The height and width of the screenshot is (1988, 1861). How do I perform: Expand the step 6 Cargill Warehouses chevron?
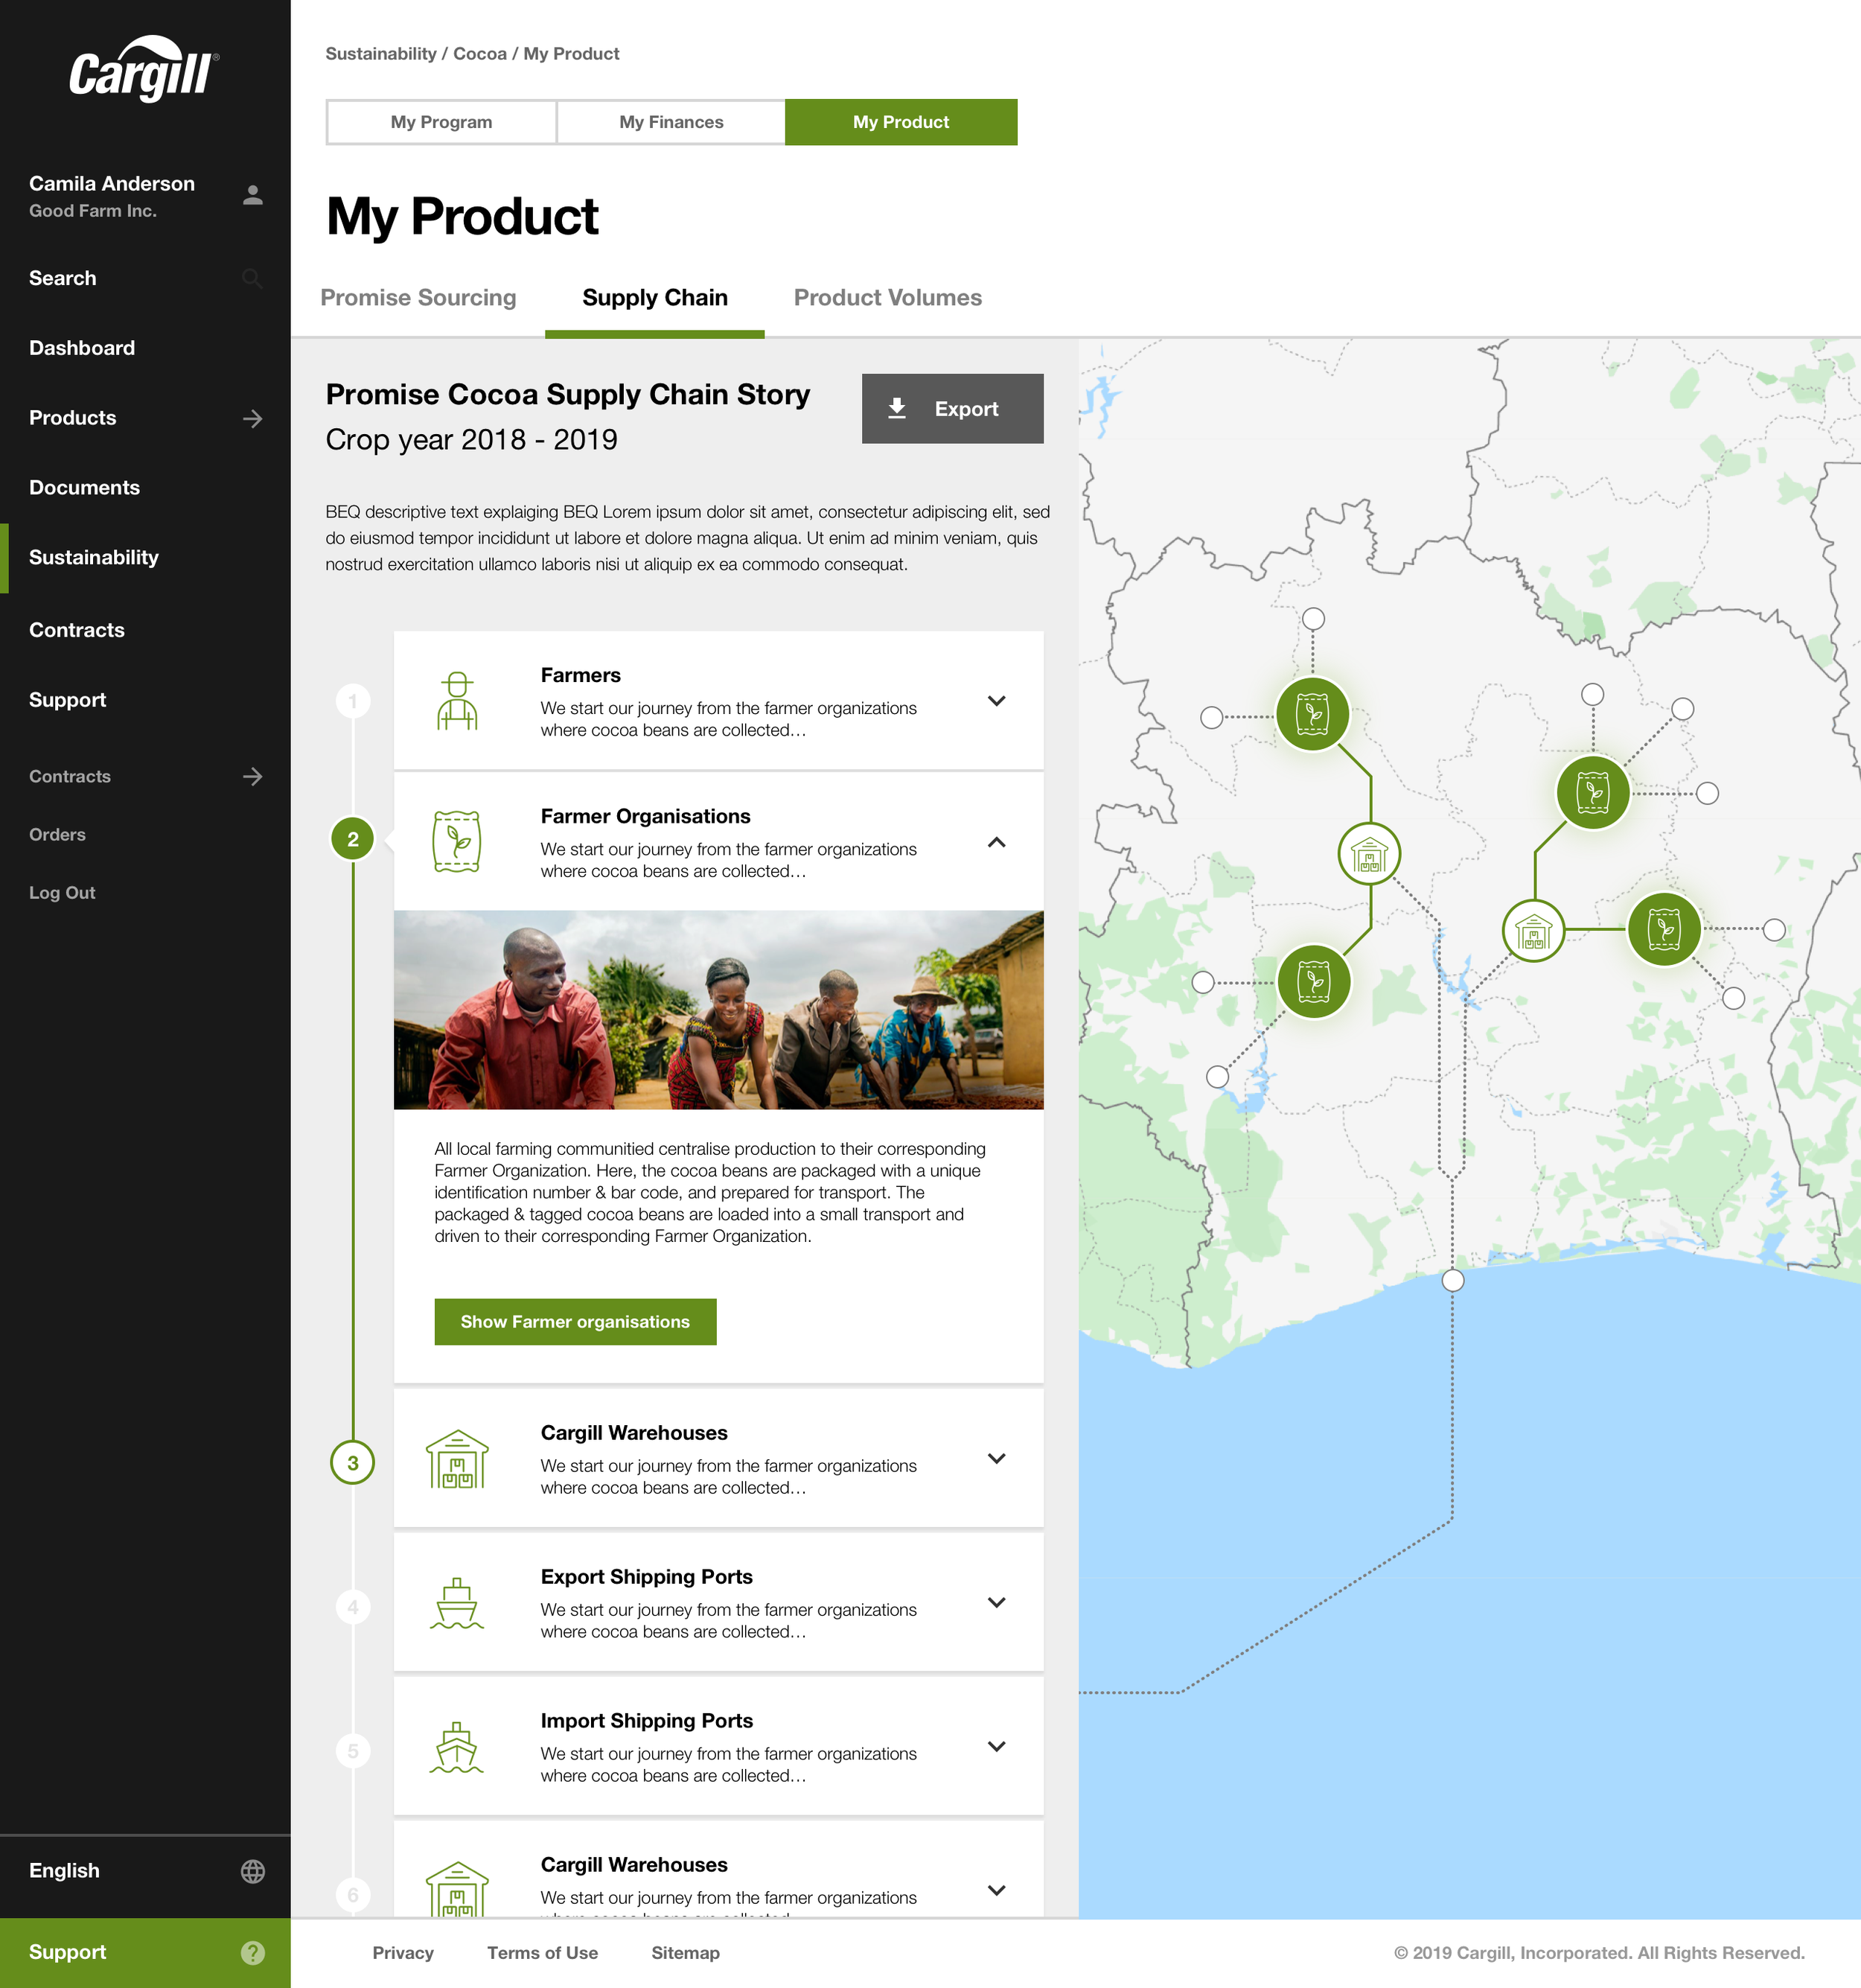point(996,1890)
